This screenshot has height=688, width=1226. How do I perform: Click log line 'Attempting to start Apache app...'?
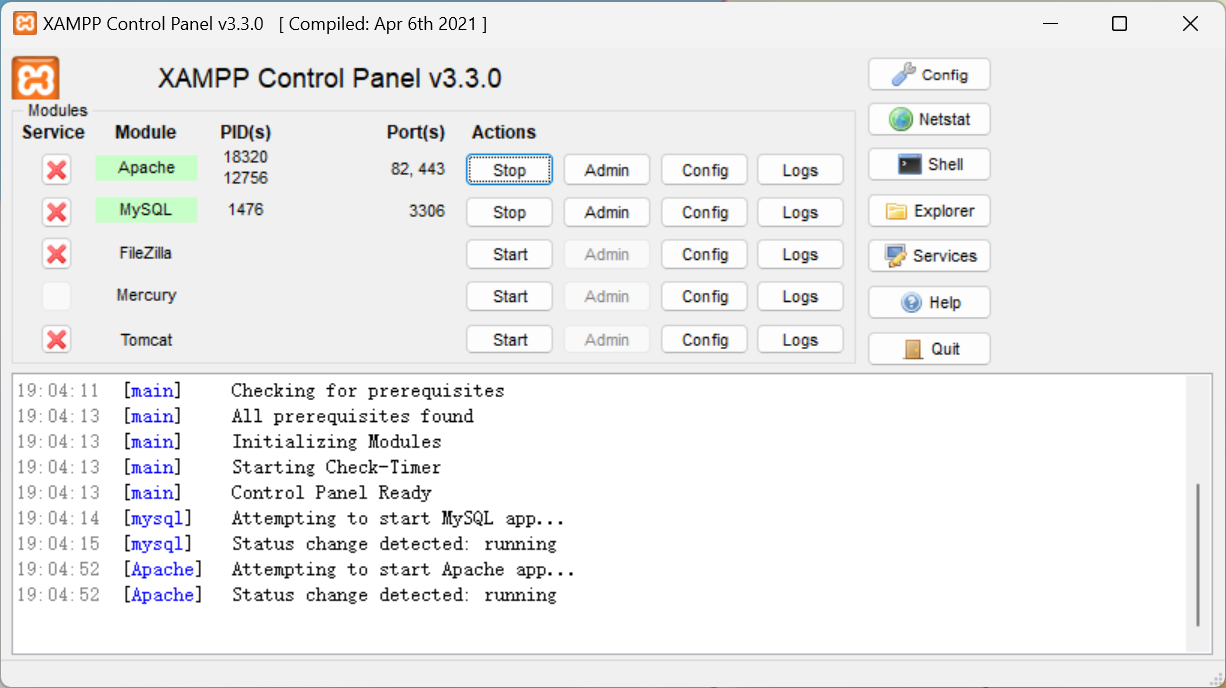coord(403,570)
